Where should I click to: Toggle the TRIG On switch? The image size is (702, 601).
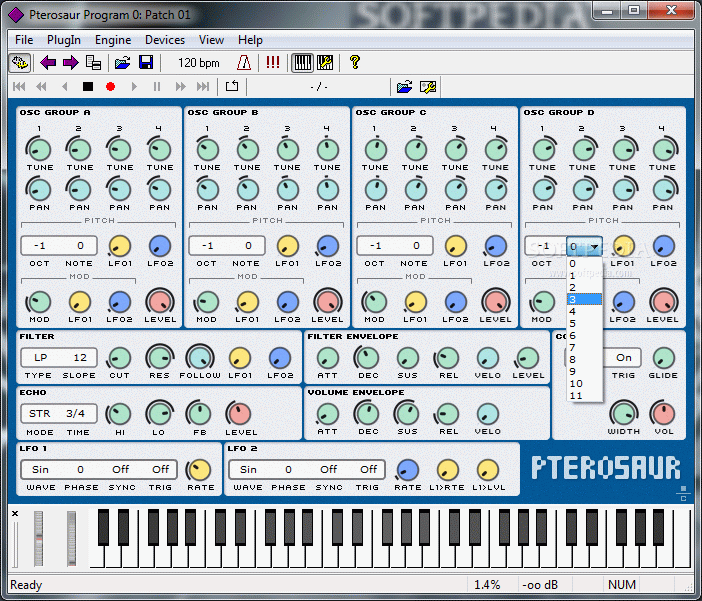623,357
